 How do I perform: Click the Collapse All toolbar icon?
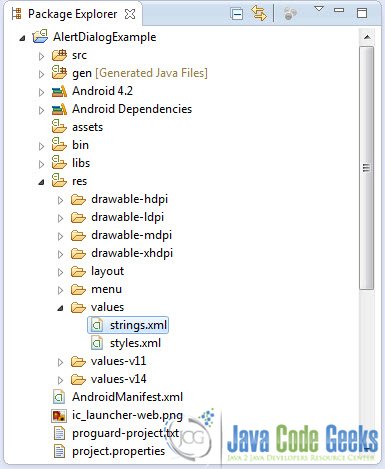point(237,14)
